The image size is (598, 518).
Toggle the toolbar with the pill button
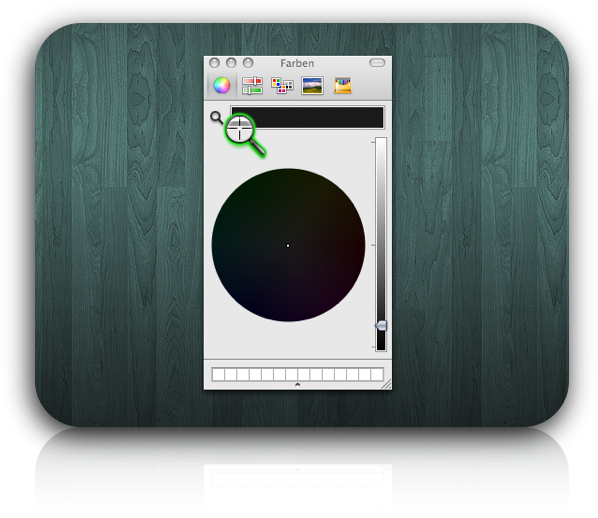[377, 63]
